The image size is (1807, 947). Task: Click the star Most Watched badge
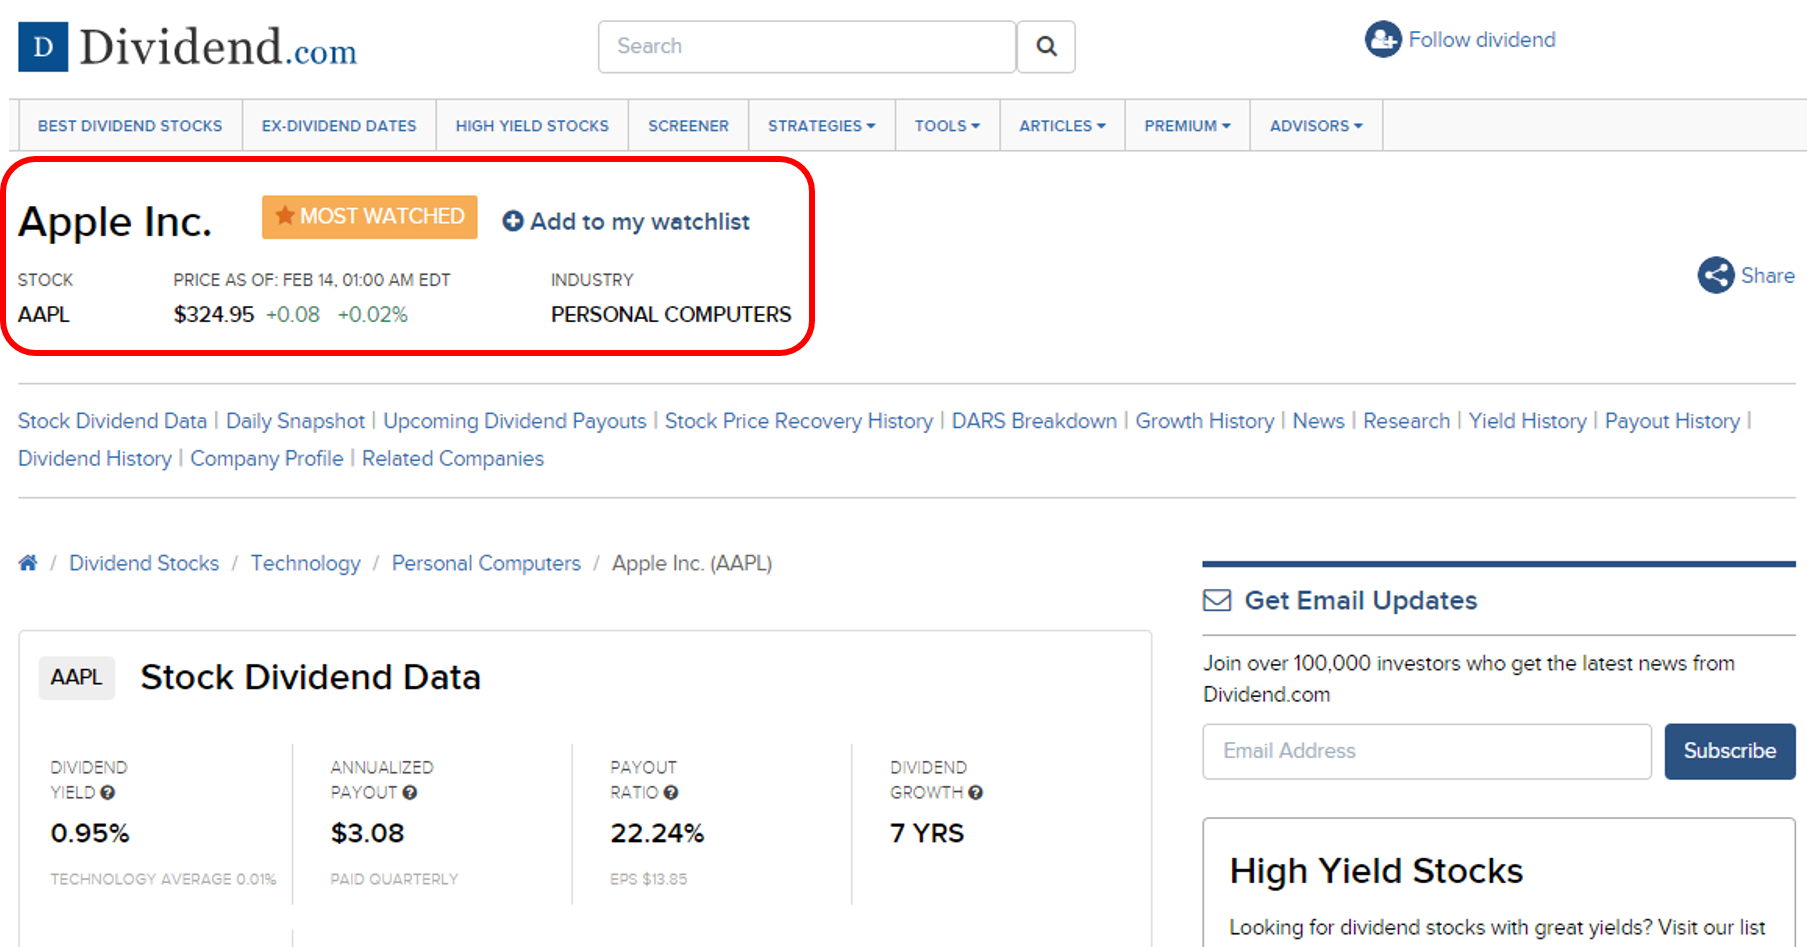(370, 217)
